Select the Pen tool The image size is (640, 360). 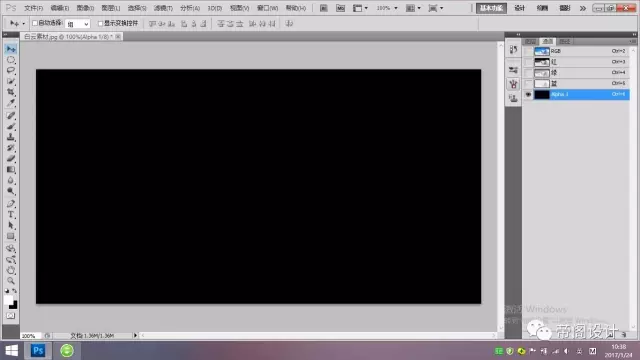[x=11, y=204]
